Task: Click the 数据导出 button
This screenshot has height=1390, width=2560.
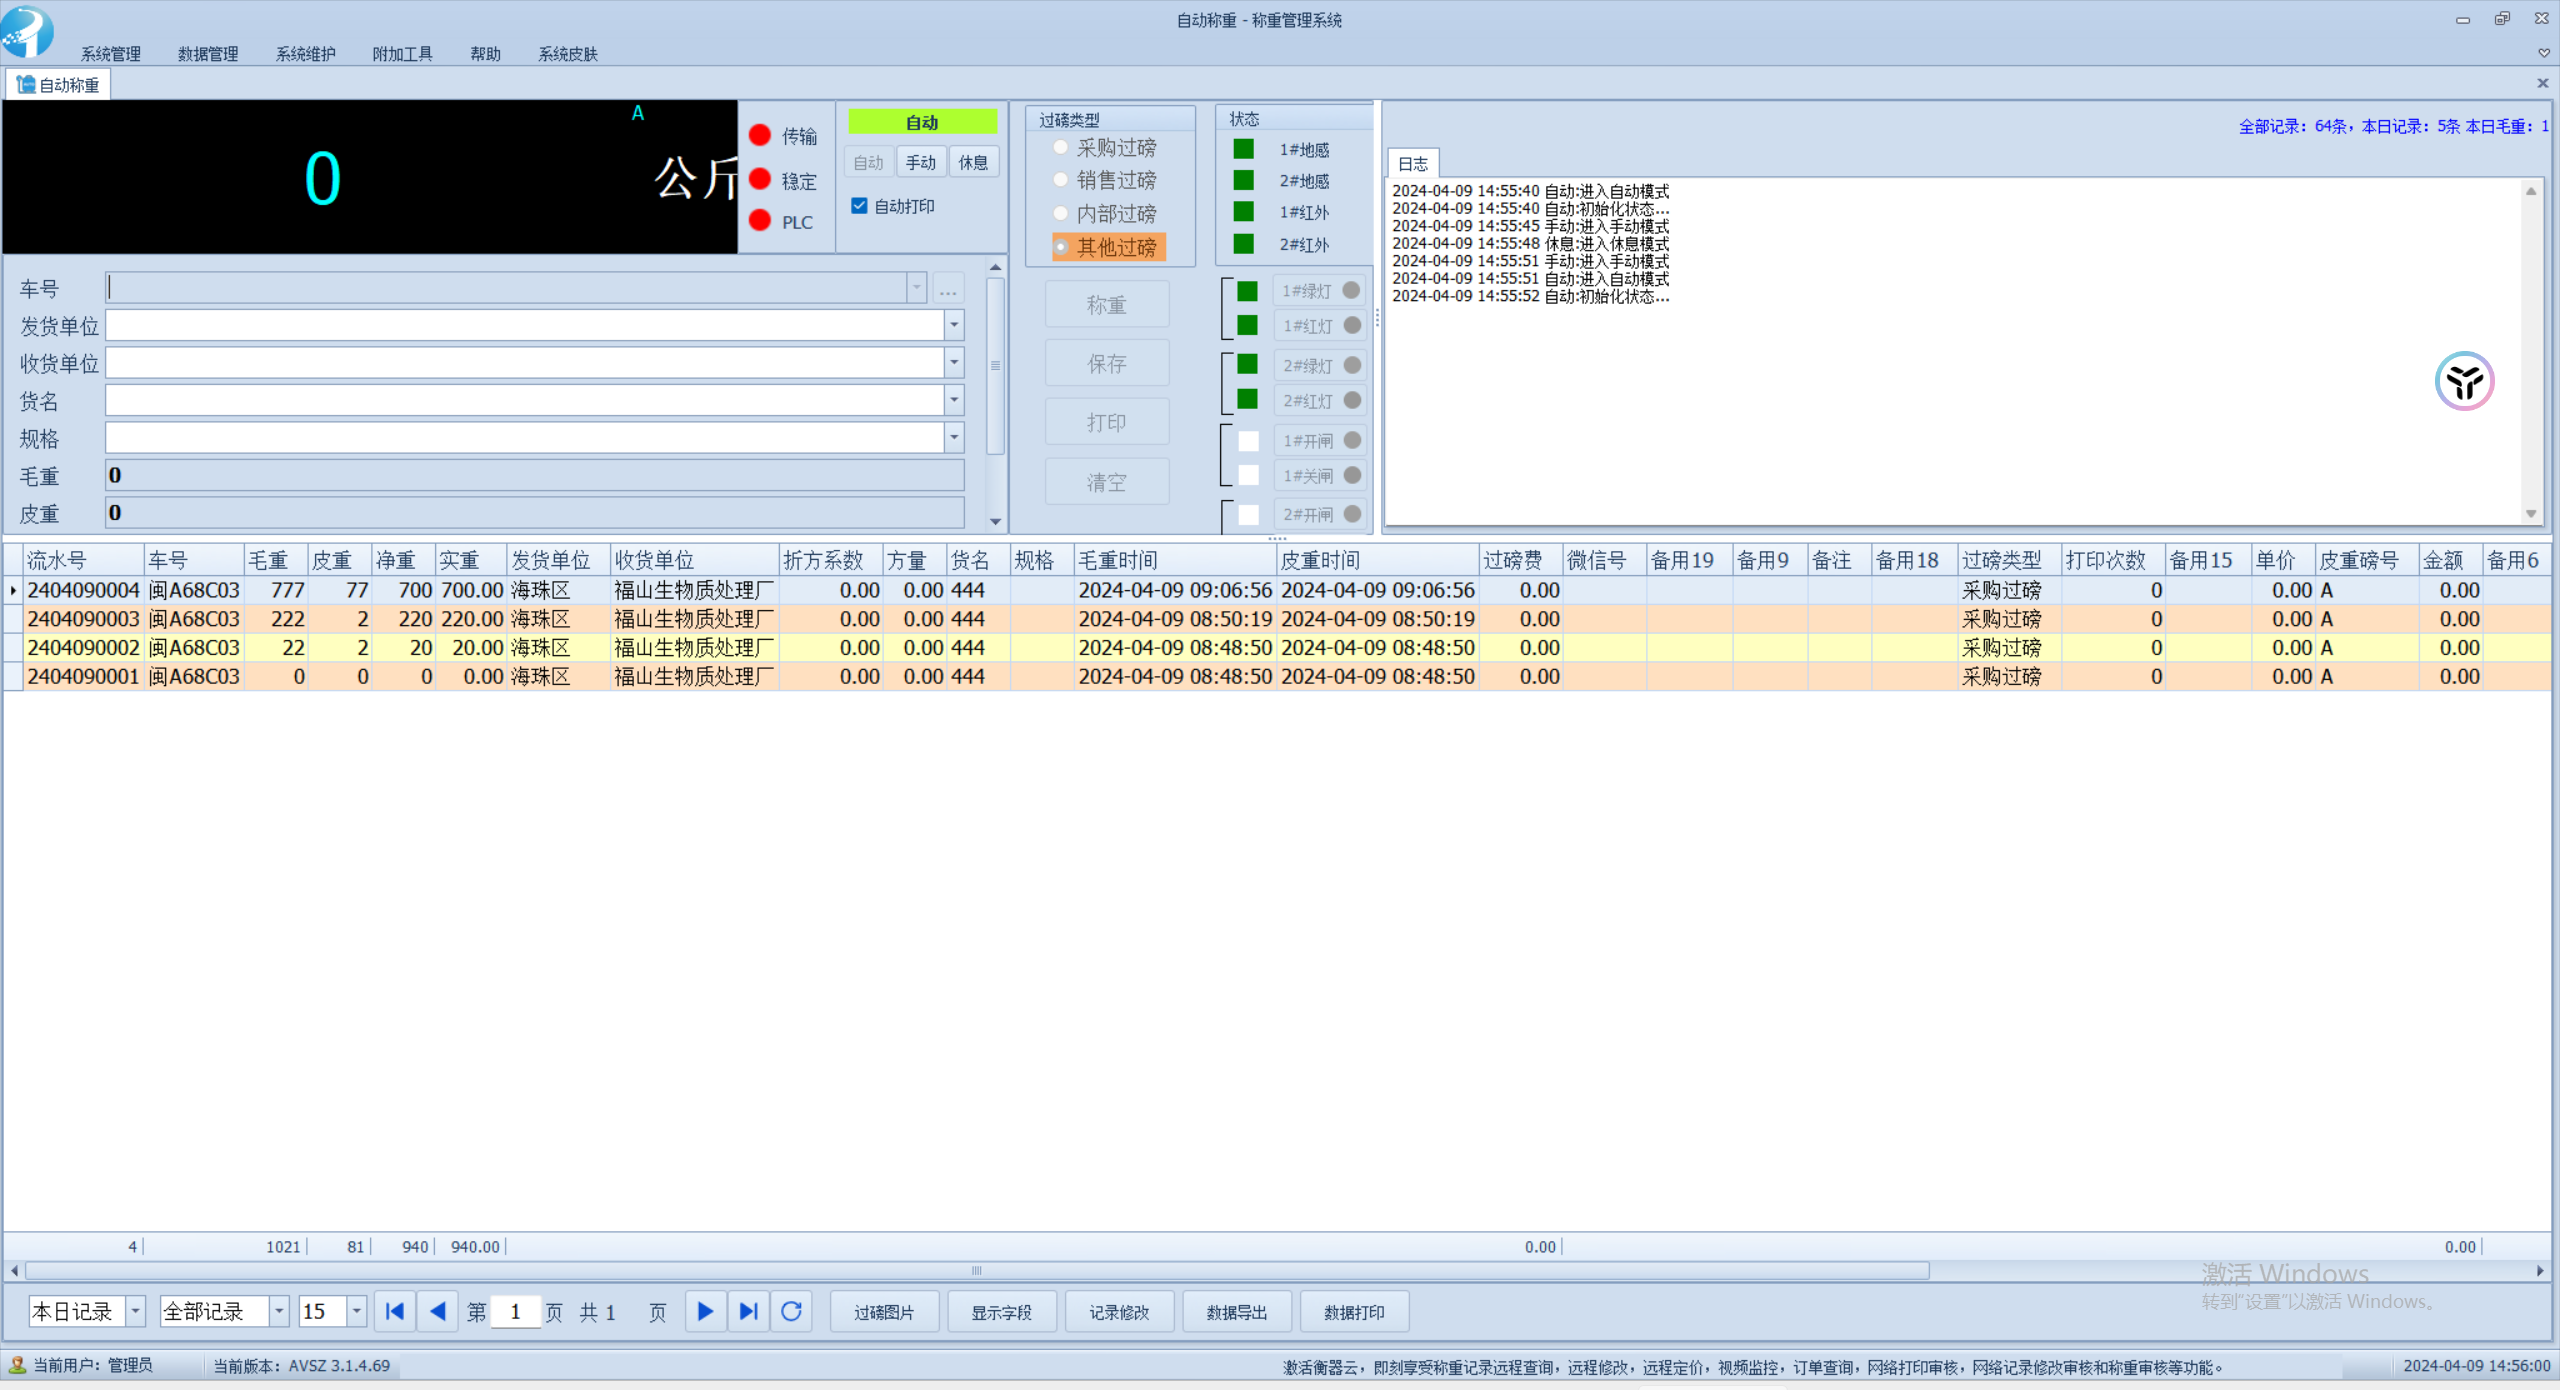Action: coord(1237,1312)
